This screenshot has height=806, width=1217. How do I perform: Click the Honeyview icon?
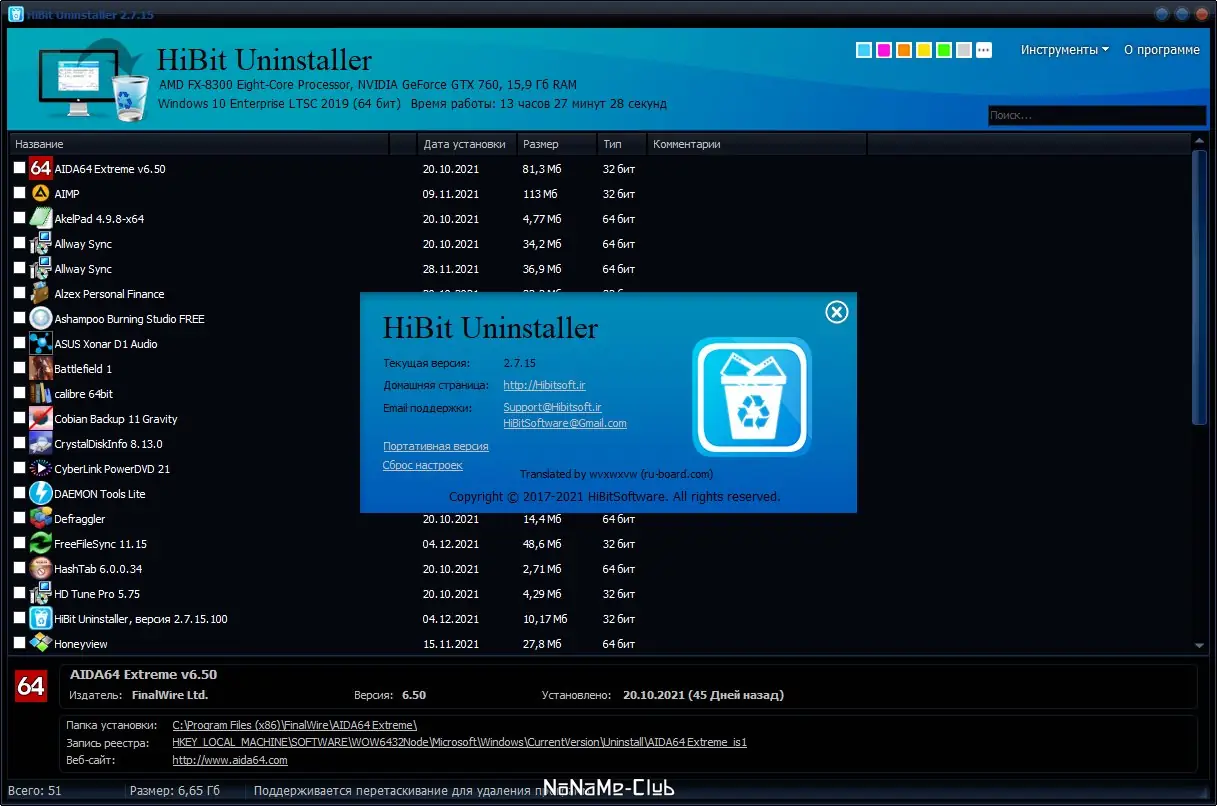[40, 643]
